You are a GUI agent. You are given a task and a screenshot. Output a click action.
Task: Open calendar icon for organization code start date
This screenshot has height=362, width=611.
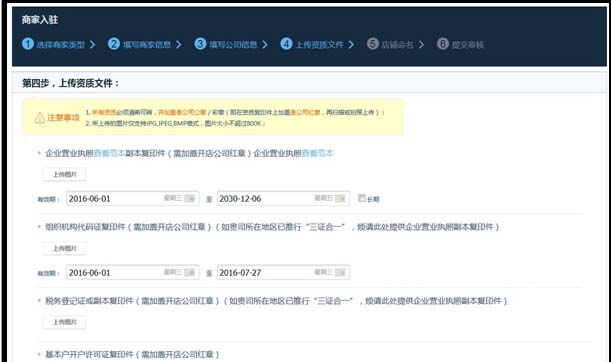pos(190,272)
